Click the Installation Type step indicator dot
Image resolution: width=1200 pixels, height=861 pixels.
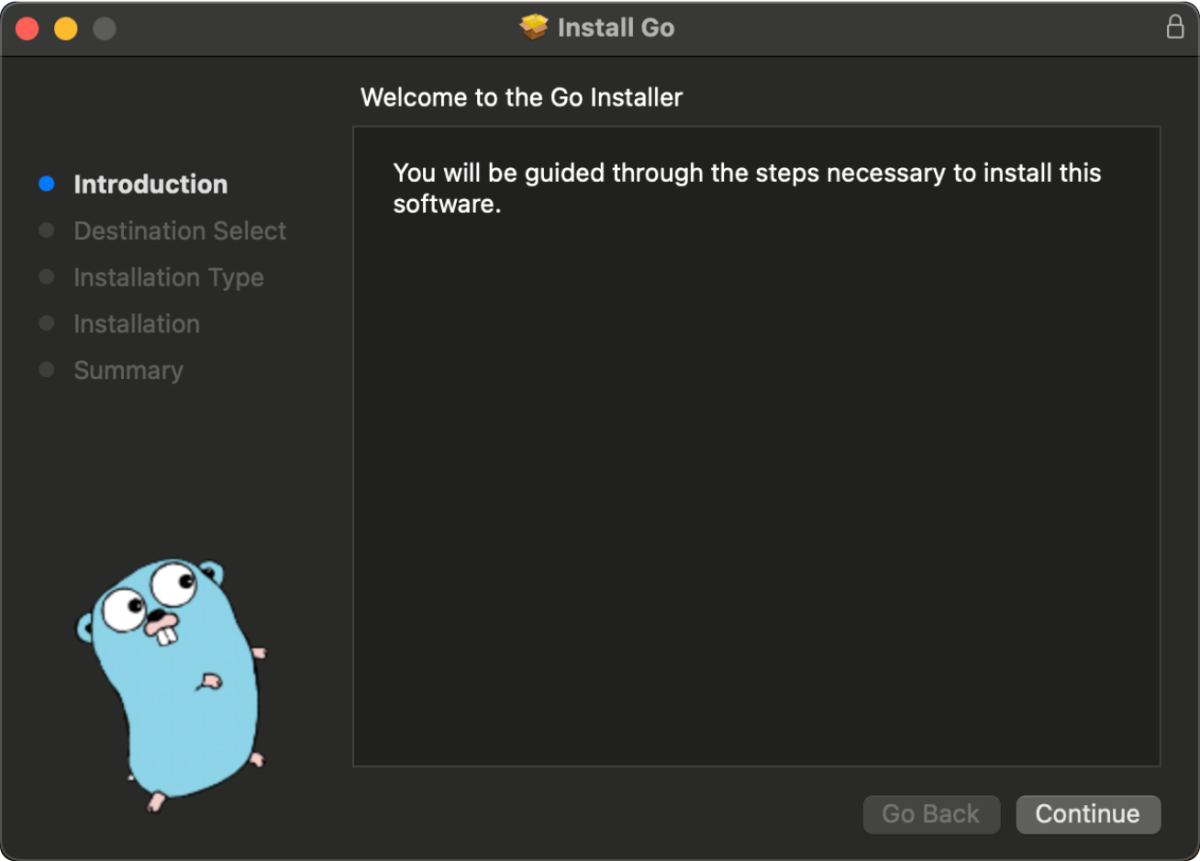tap(46, 277)
